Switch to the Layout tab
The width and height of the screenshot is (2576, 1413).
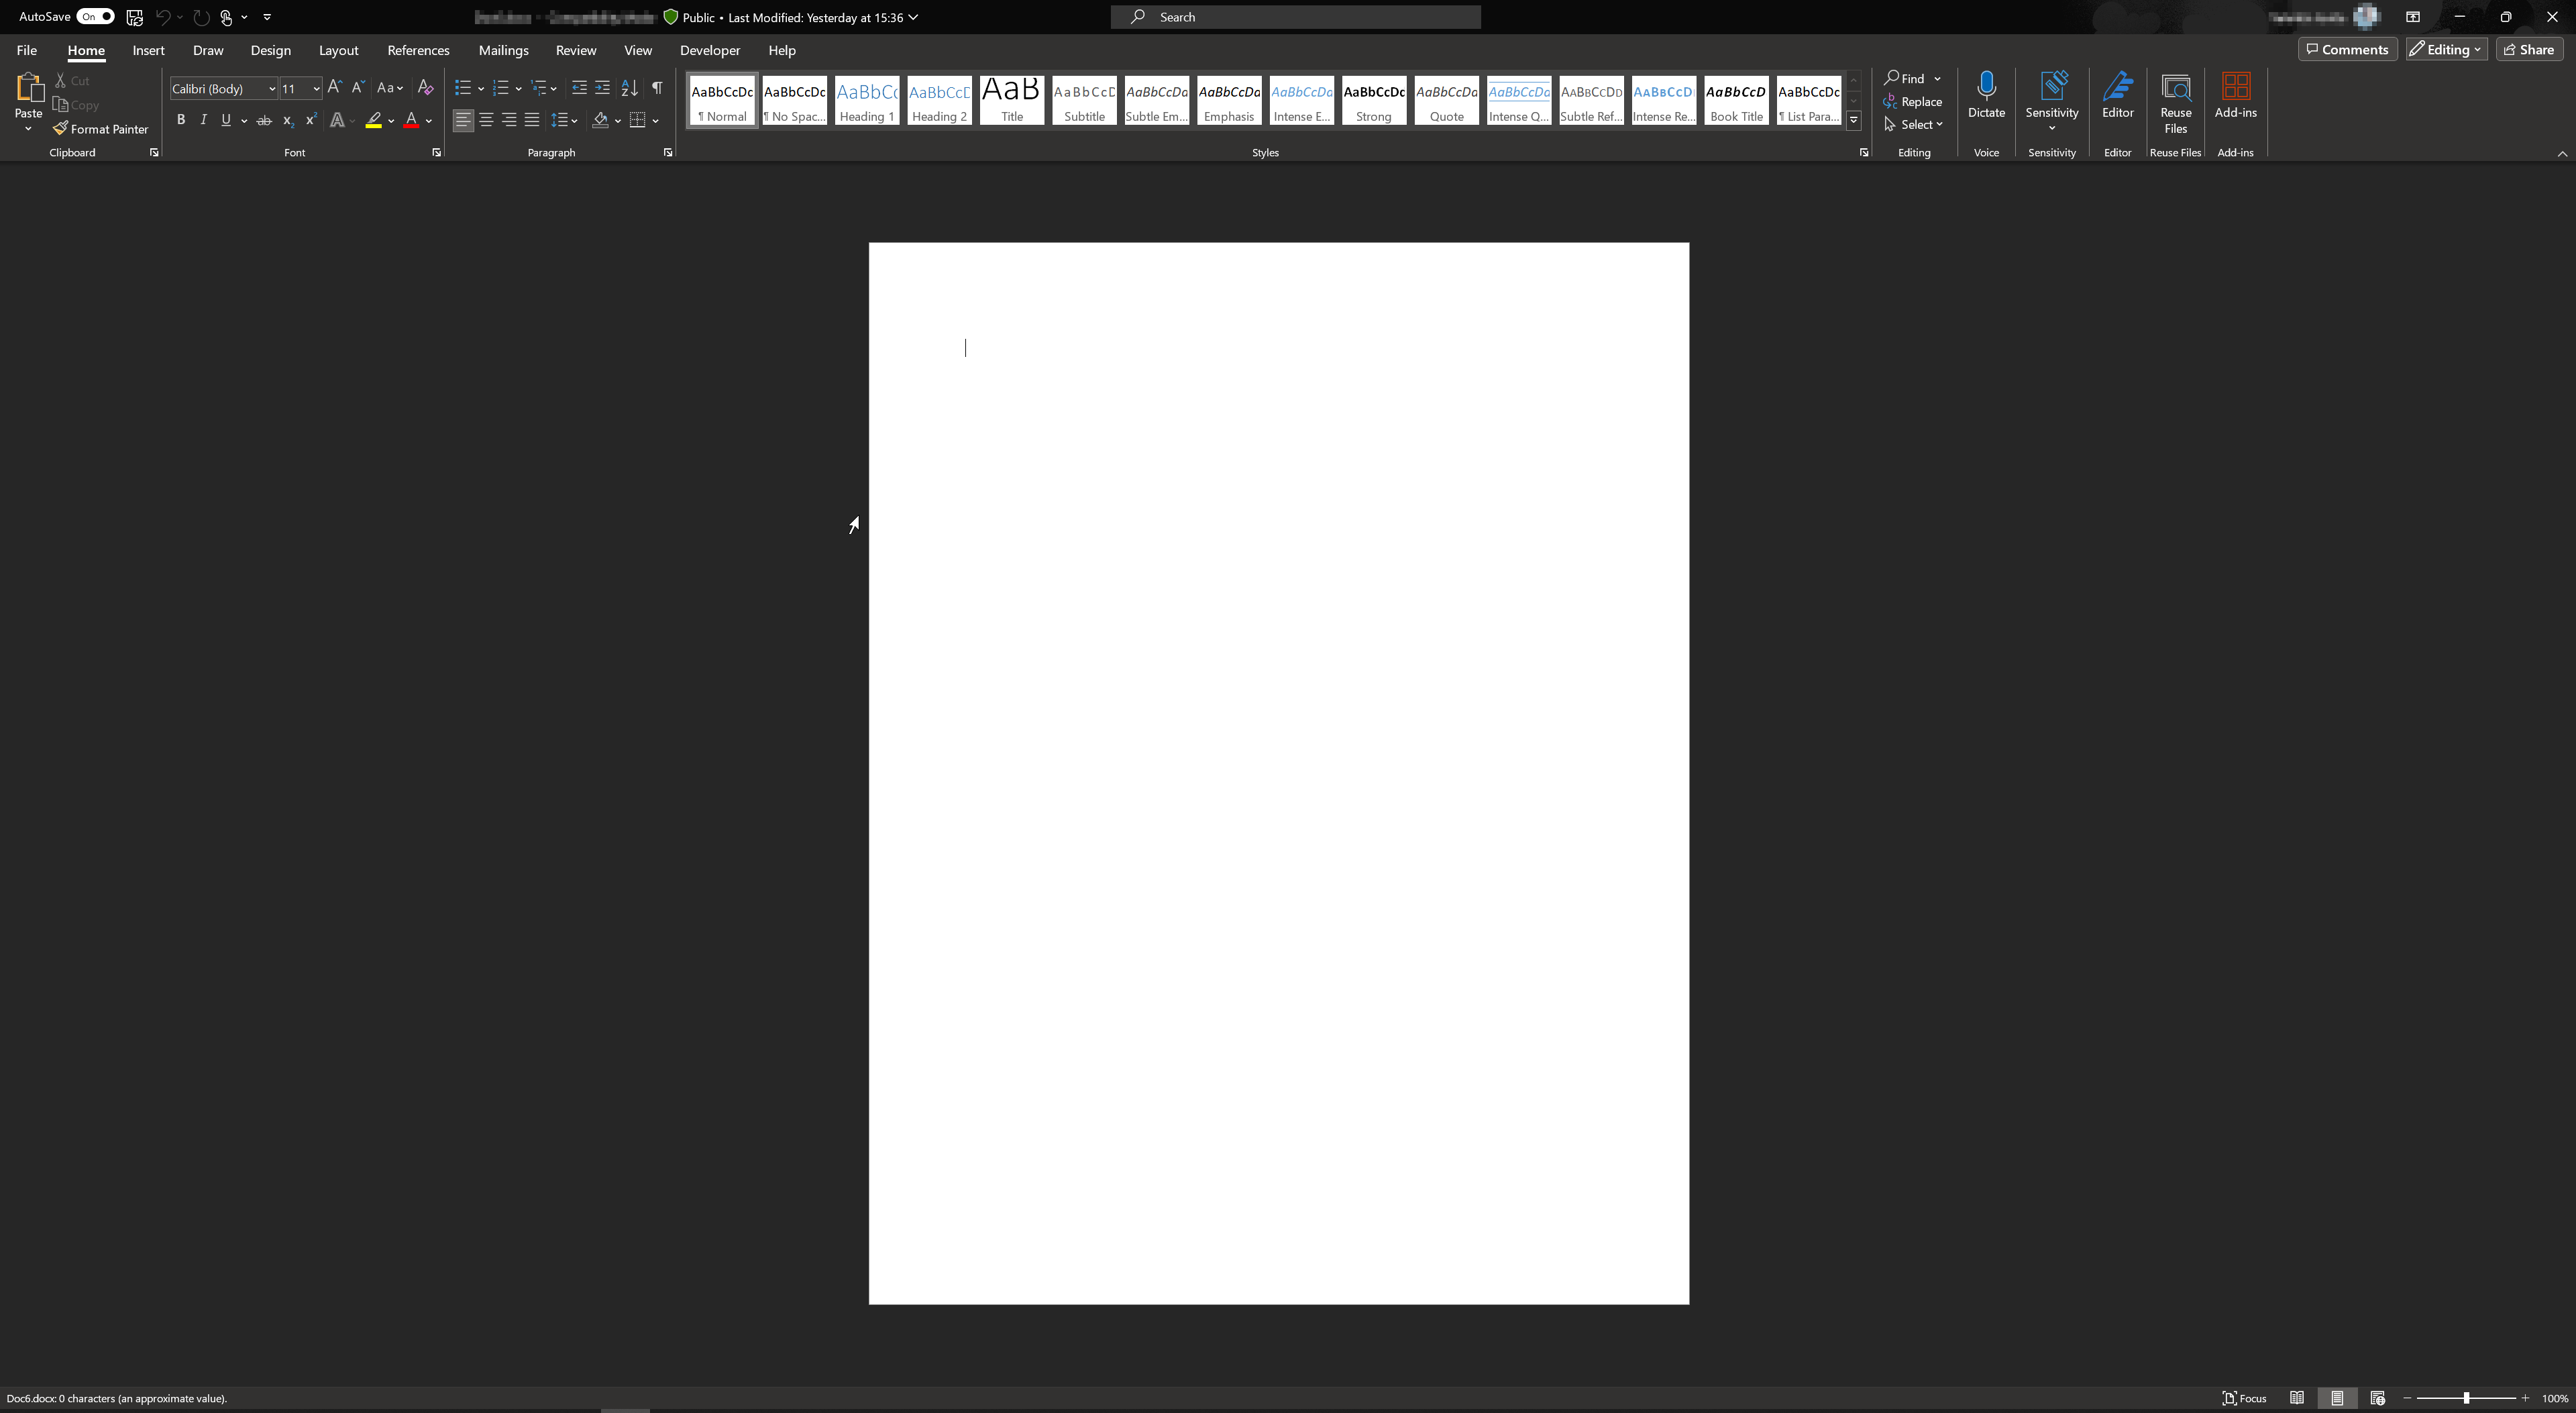(338, 50)
